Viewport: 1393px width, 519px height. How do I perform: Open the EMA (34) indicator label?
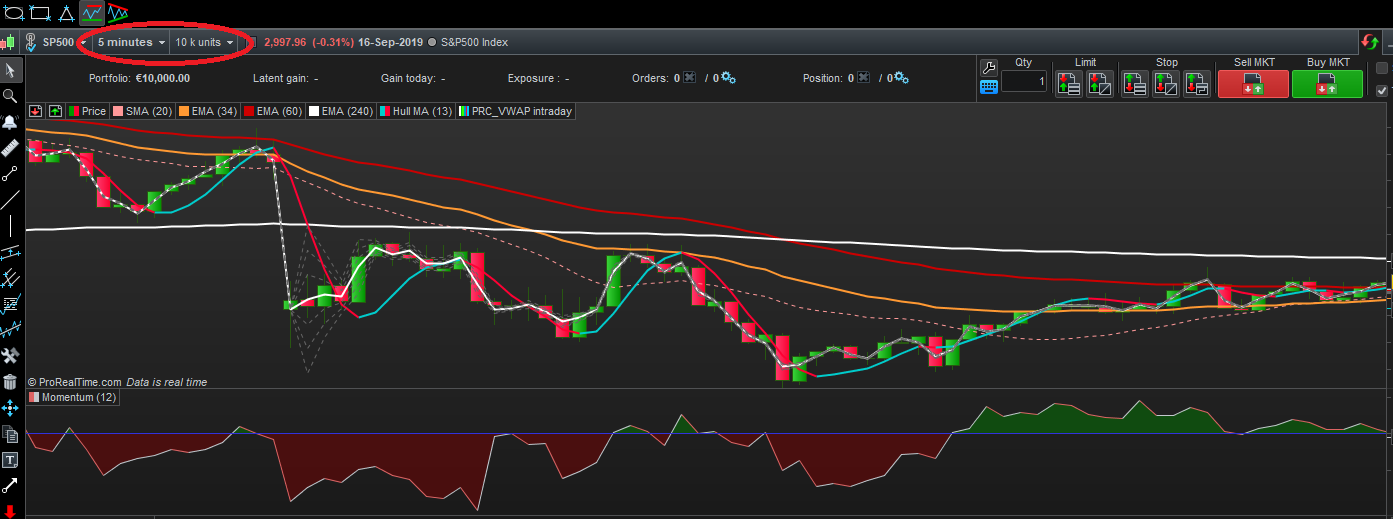click(x=208, y=111)
